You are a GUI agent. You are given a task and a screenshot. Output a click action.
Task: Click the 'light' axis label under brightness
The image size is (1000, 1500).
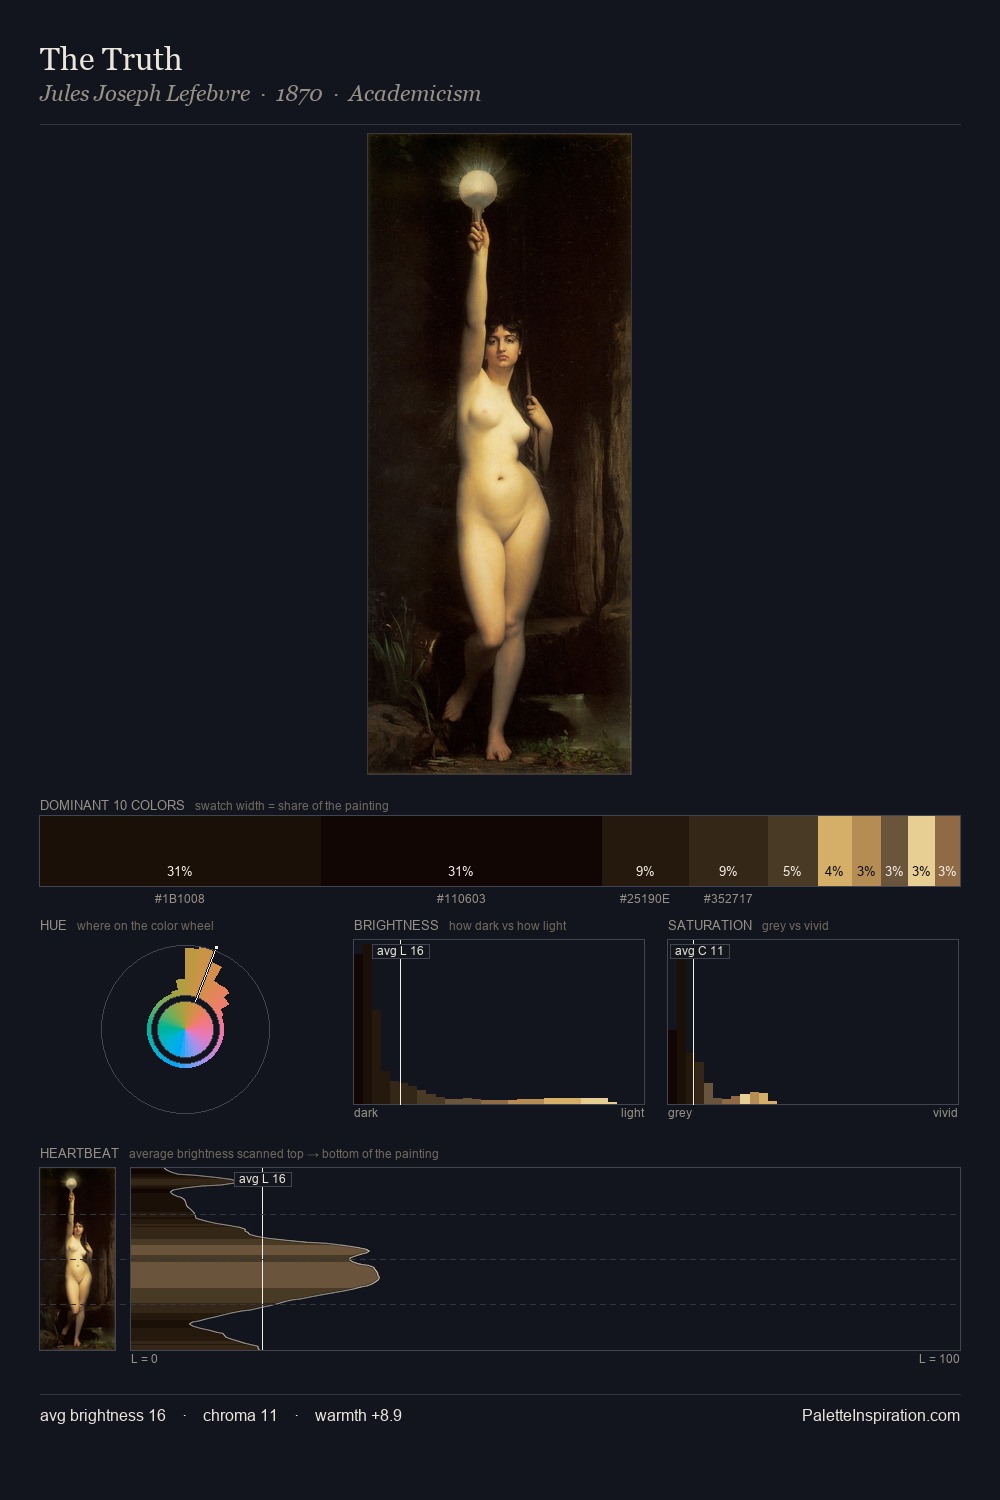pos(632,1113)
